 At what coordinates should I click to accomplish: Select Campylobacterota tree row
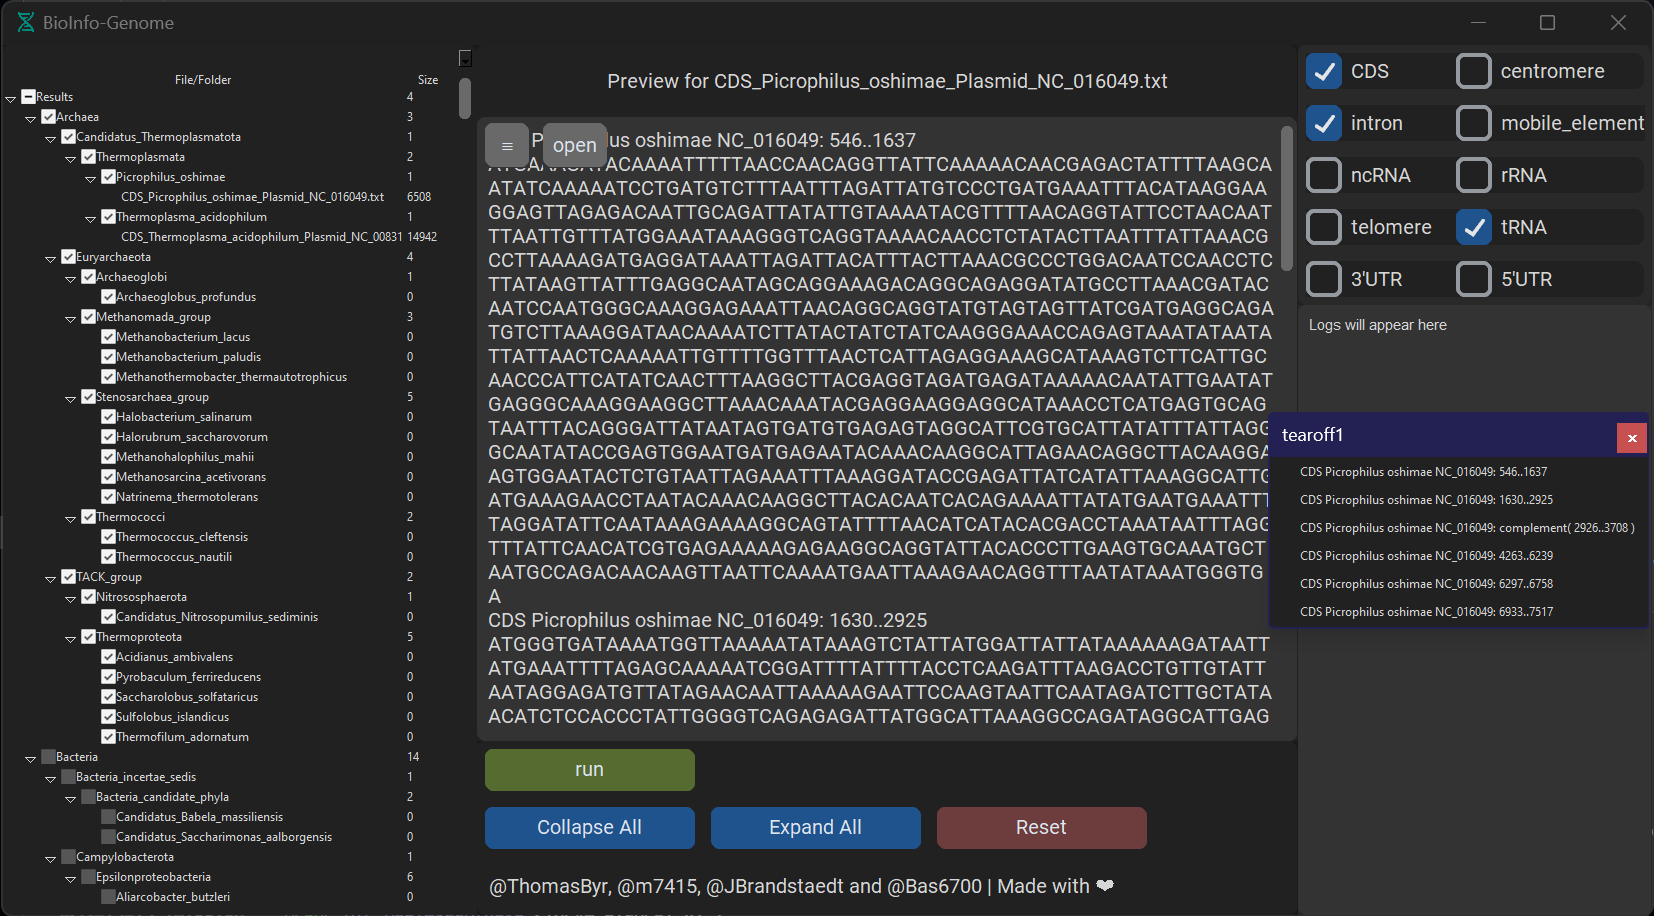pos(125,857)
